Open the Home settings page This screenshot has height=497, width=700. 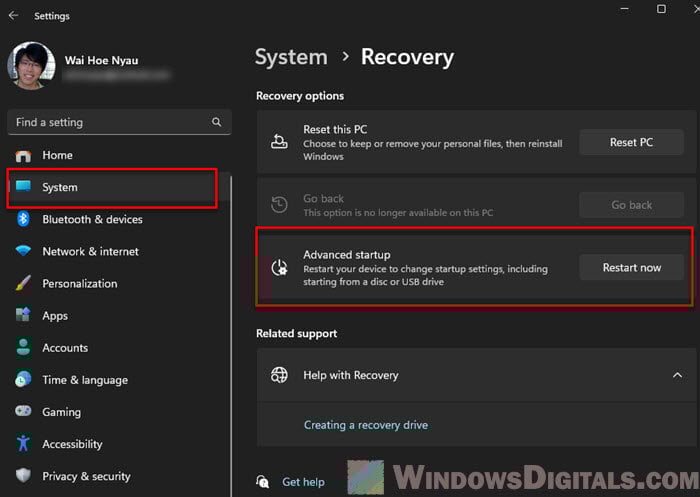pyautogui.click(x=119, y=155)
